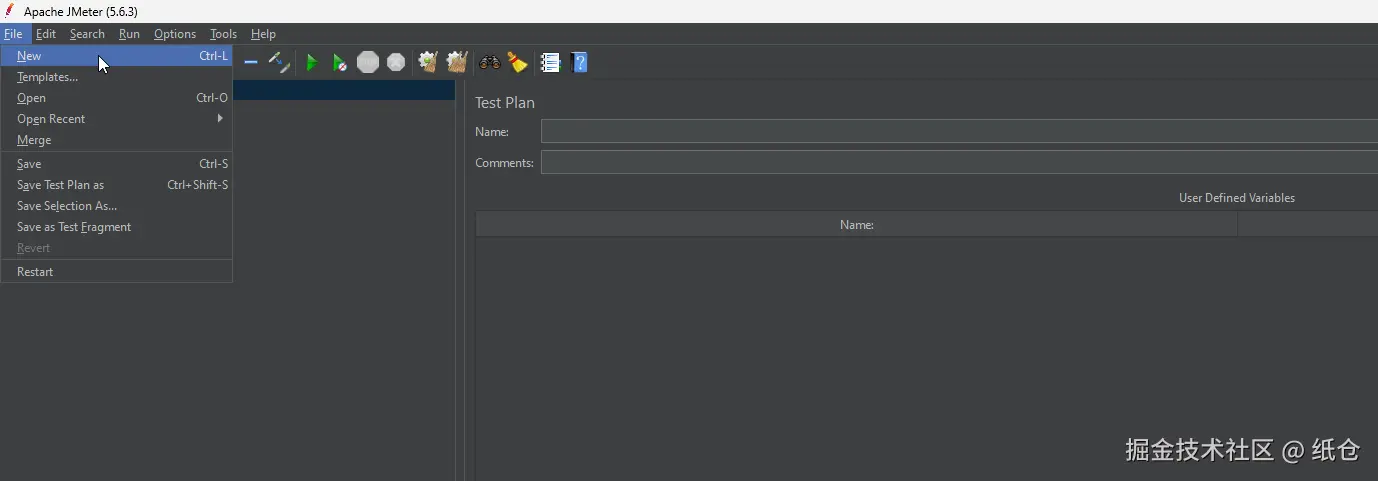Click the Comments input field
The height and width of the screenshot is (481, 1378).
coord(959,162)
